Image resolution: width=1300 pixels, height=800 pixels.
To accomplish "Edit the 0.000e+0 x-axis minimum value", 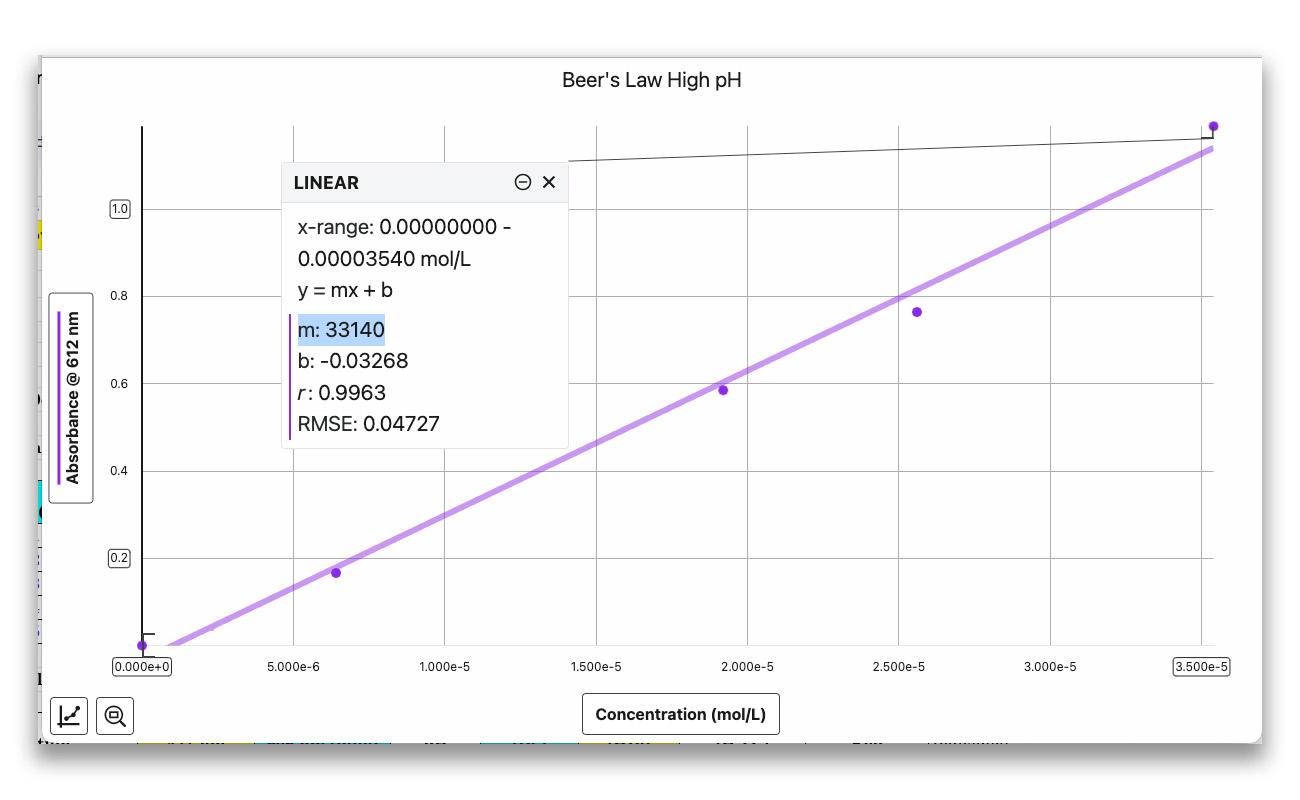I will click(x=142, y=667).
